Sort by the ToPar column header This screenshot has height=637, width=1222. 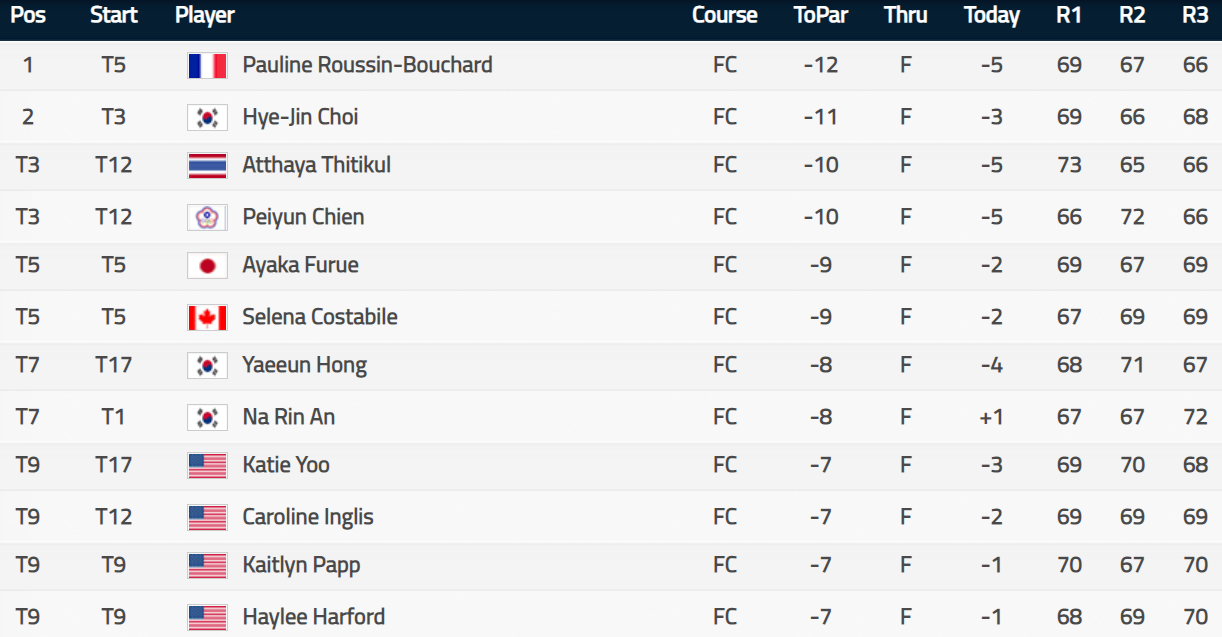pyautogui.click(x=821, y=15)
